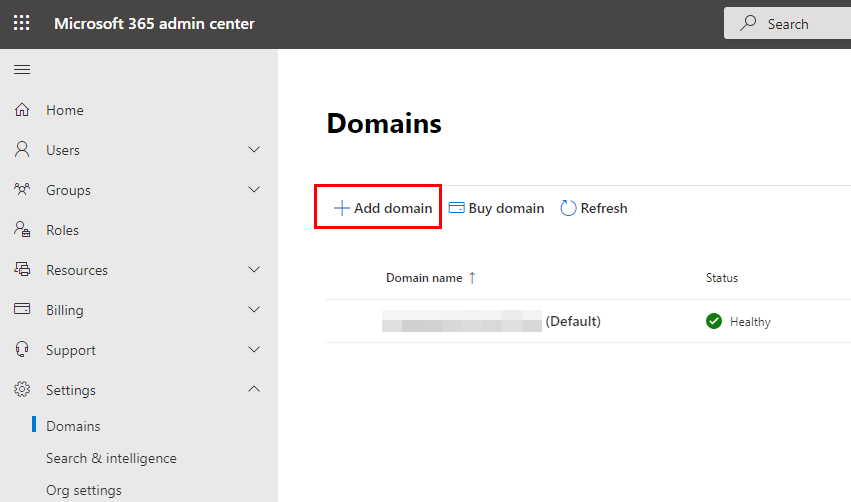Expand the Billing section chevron
The height and width of the screenshot is (502, 851).
pyautogui.click(x=253, y=309)
